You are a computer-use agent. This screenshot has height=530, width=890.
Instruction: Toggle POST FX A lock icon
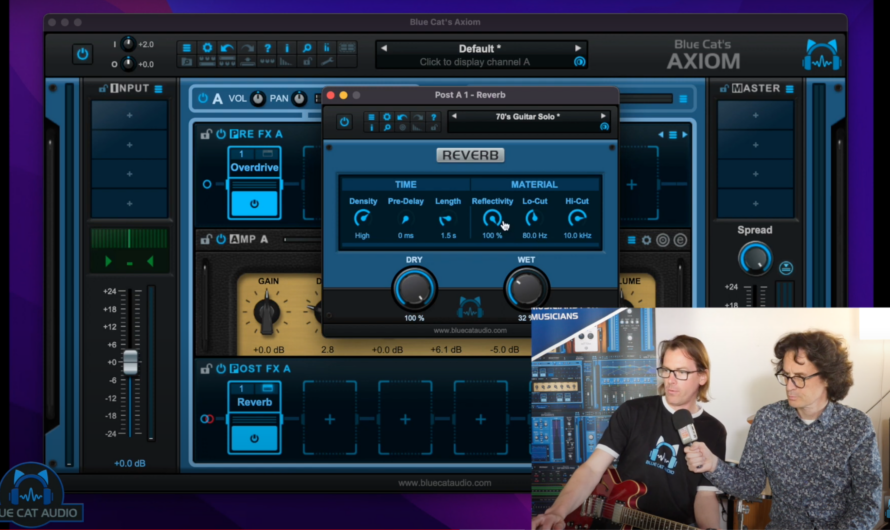tap(205, 369)
